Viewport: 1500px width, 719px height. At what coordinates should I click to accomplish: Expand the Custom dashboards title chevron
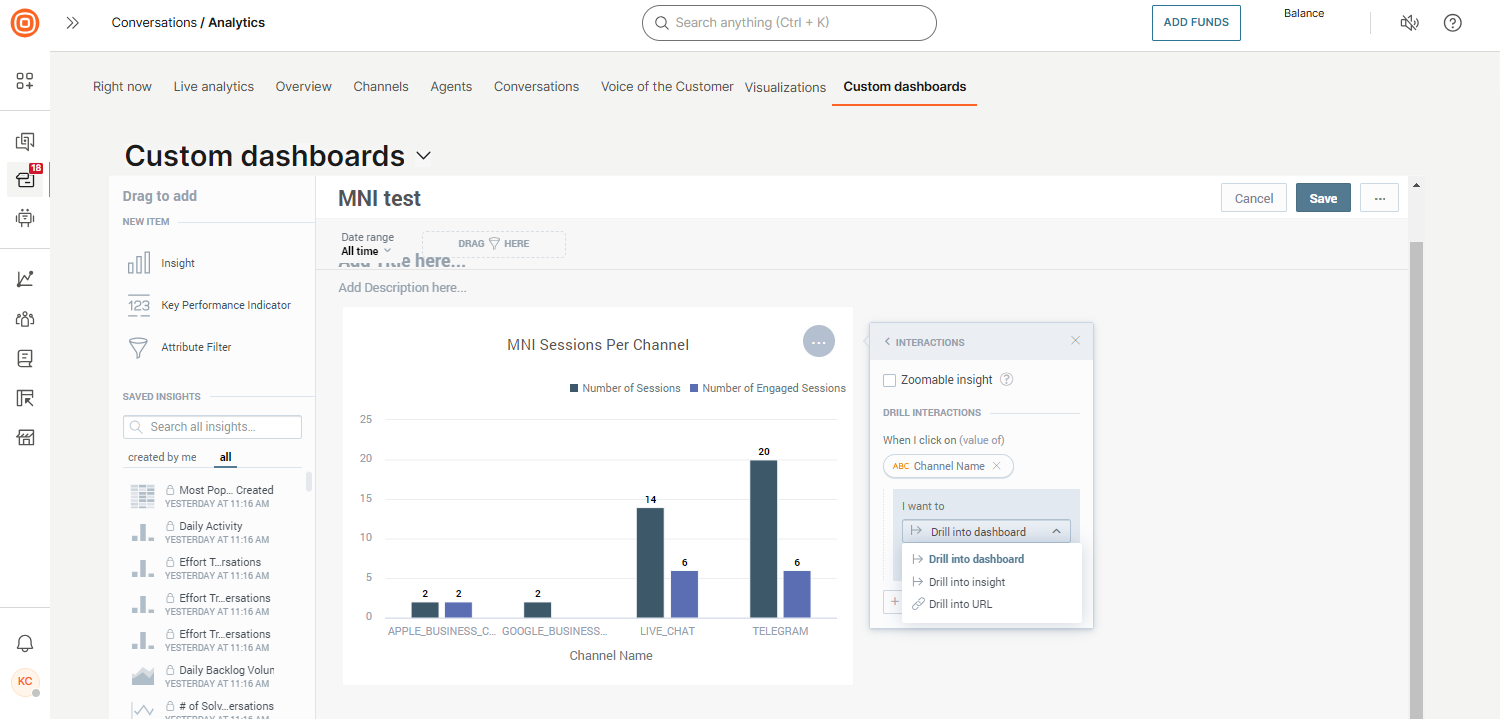point(423,156)
